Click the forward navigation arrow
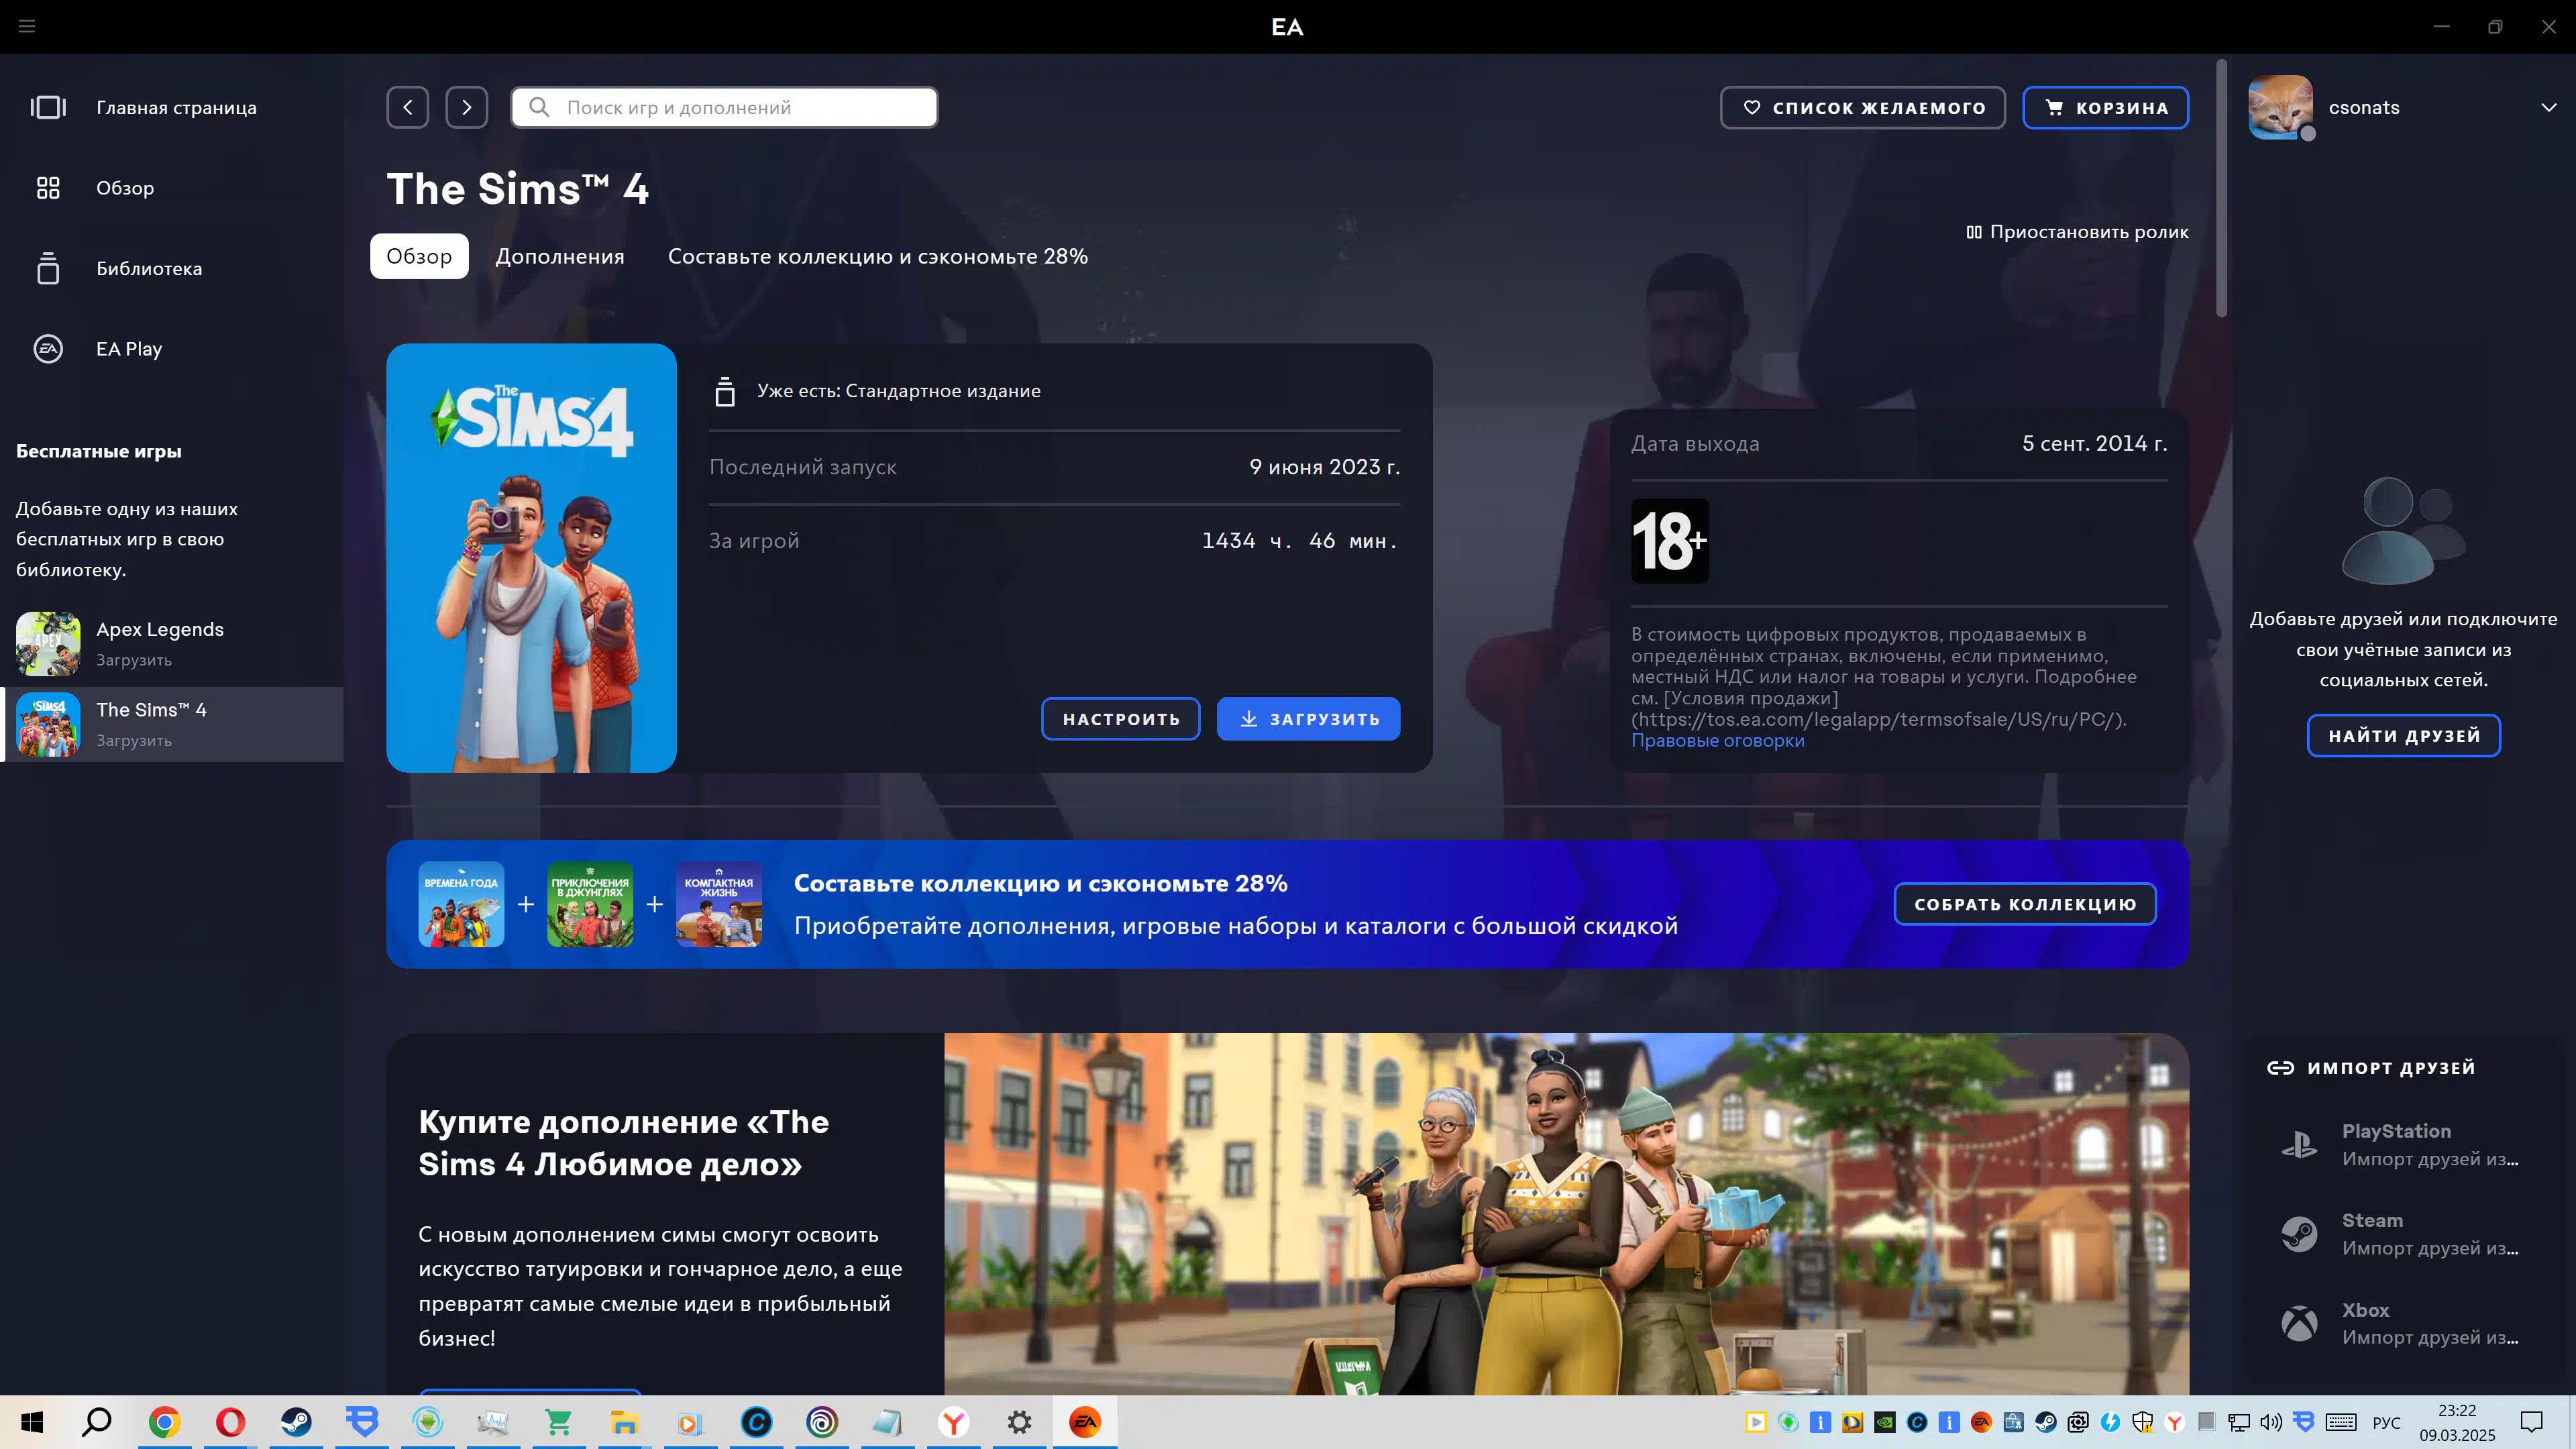 [467, 107]
